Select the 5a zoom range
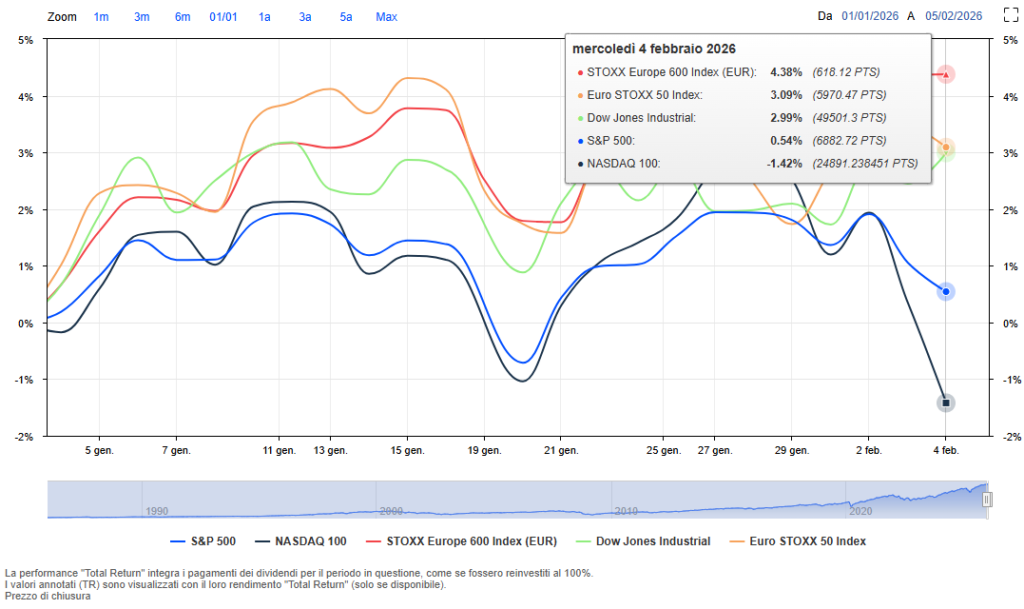This screenshot has height=609, width=1024. tap(345, 17)
